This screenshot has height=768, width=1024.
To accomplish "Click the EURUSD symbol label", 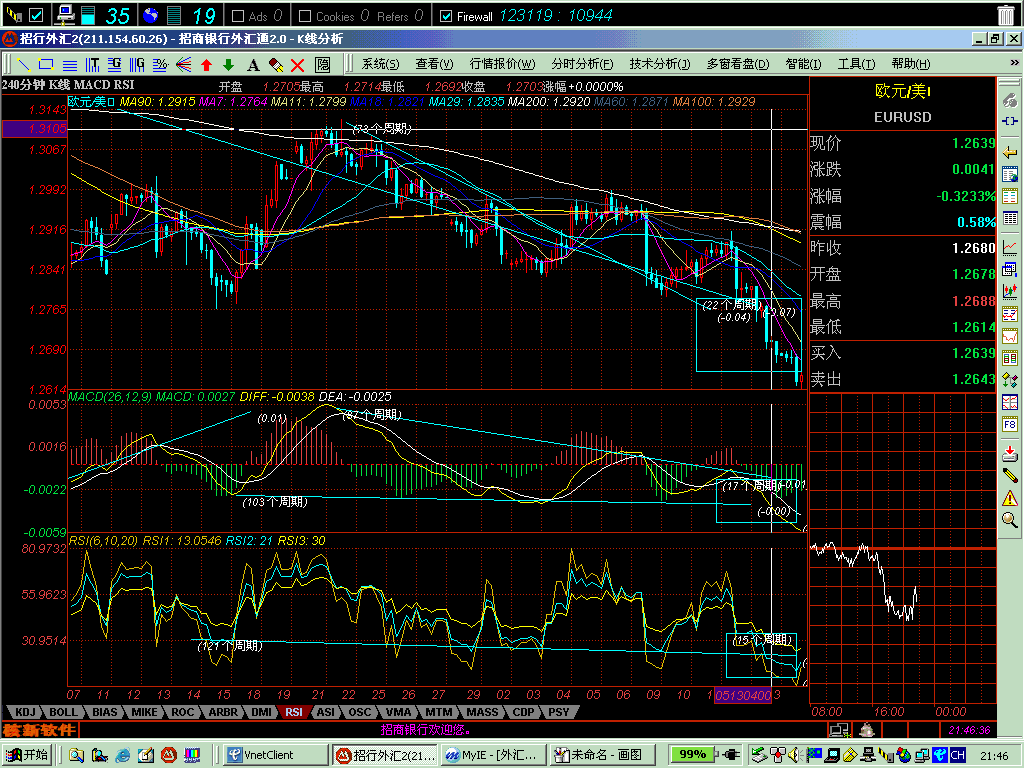I will (903, 118).
